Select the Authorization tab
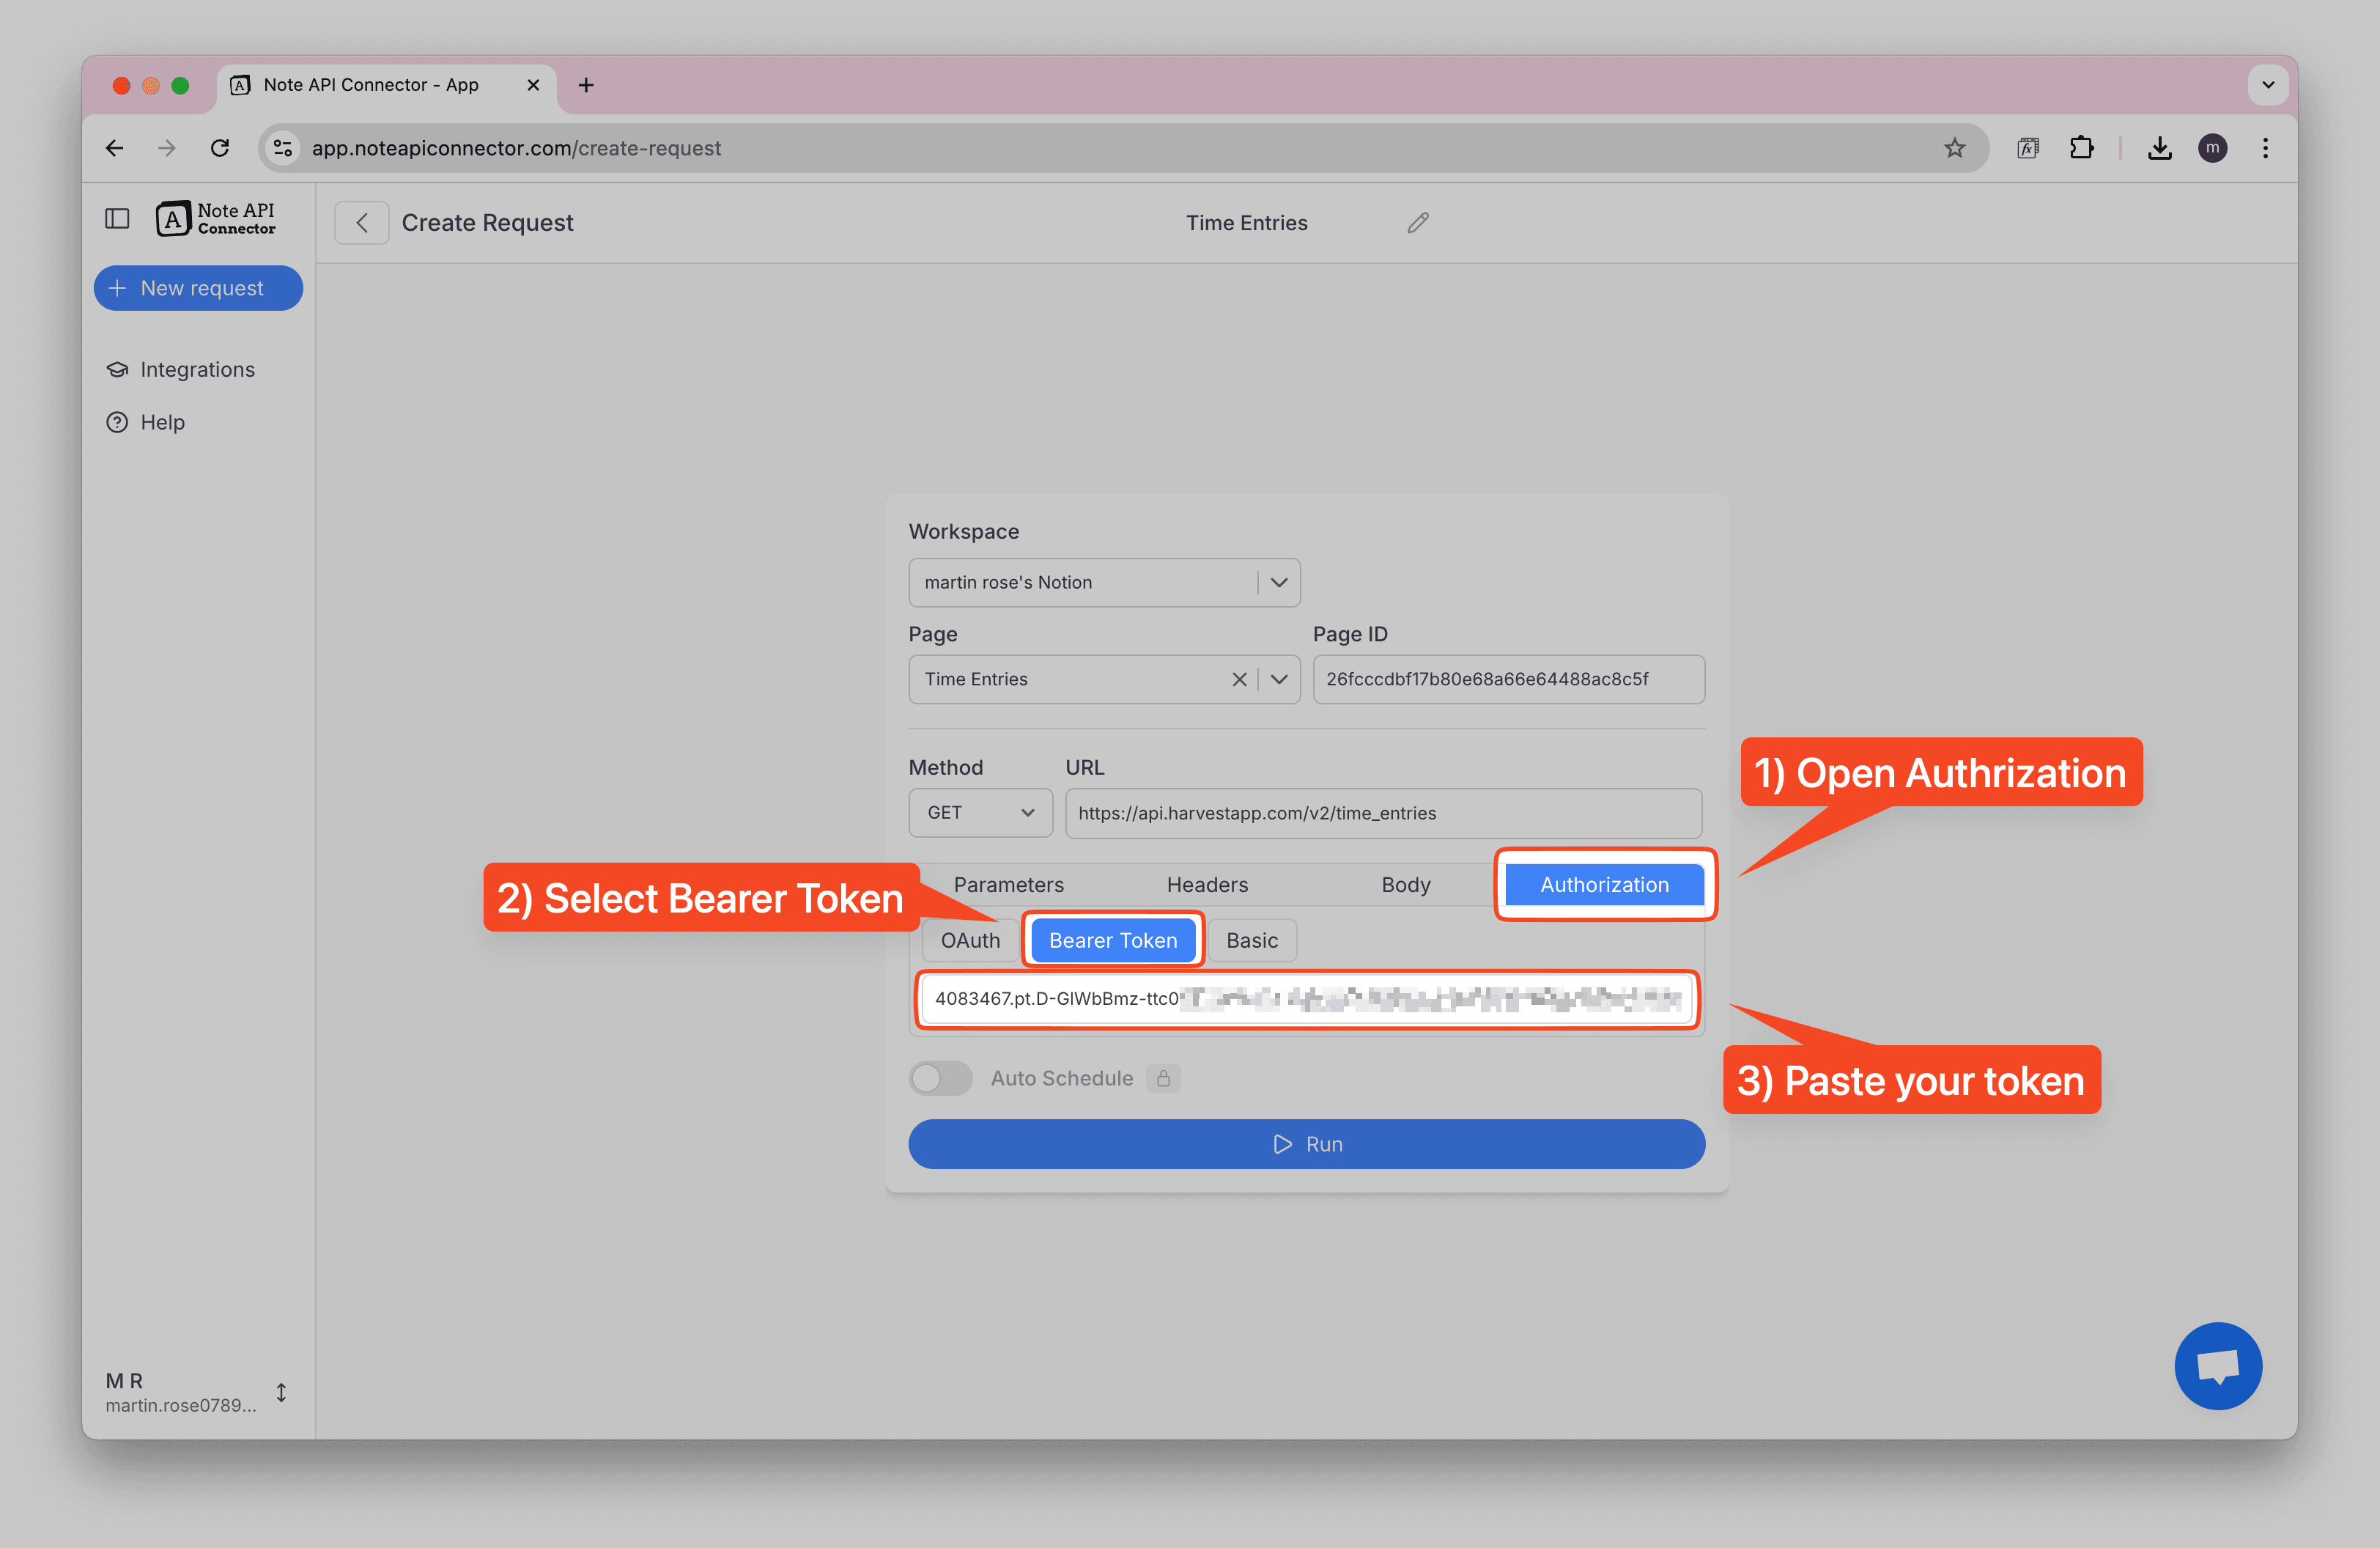 [x=1604, y=885]
